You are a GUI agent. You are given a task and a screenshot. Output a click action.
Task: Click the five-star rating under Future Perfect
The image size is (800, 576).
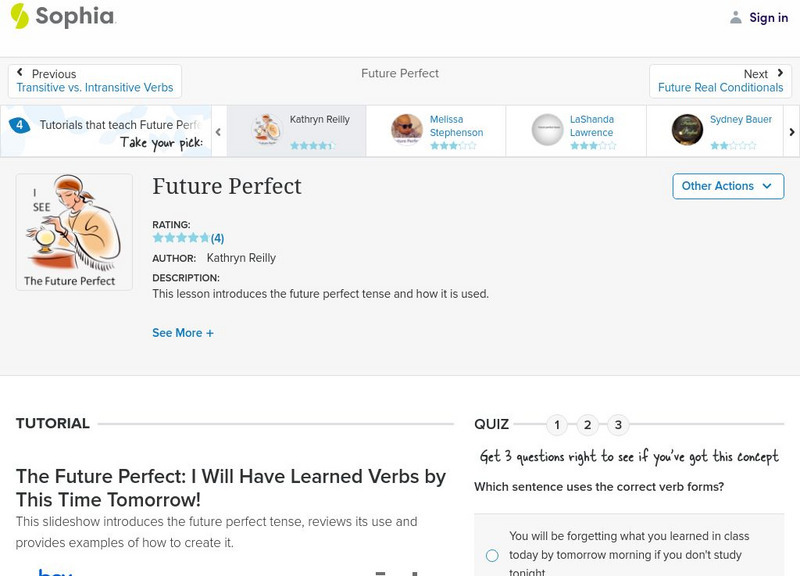181,238
